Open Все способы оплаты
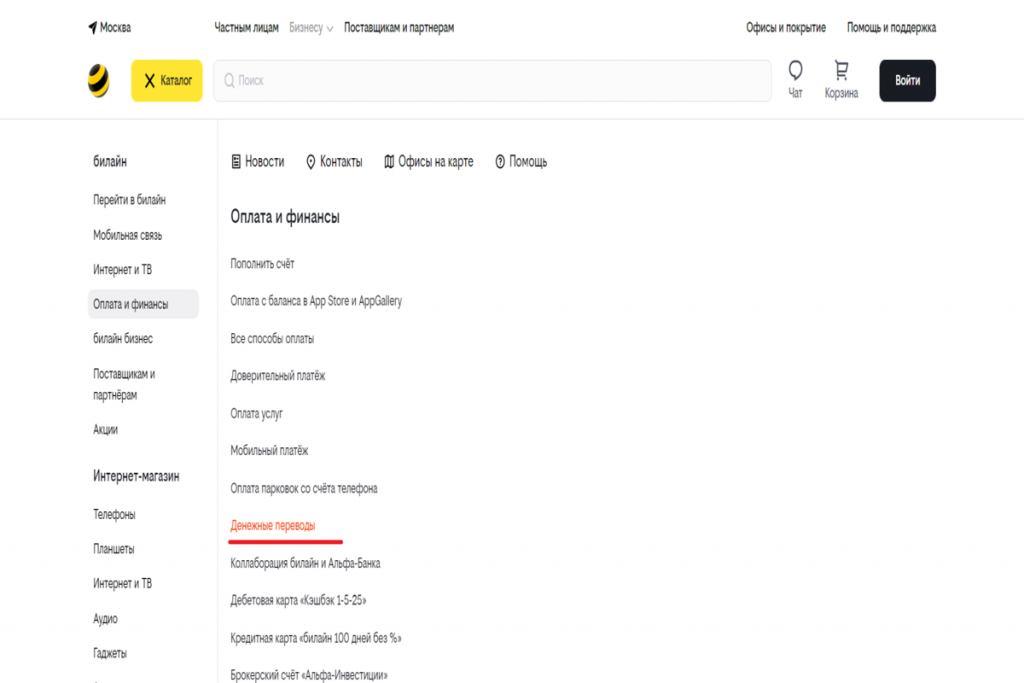Image resolution: width=1024 pixels, height=683 pixels. (x=272, y=339)
